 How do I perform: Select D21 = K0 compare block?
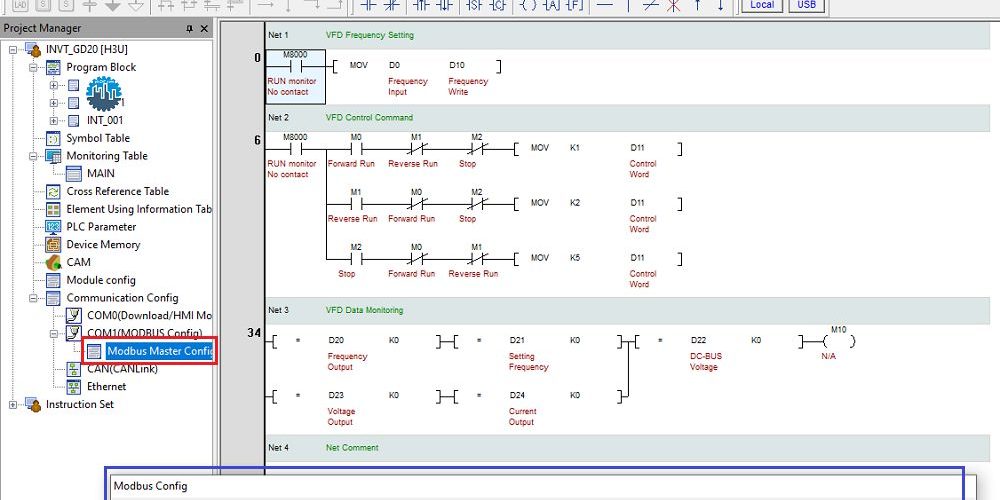(538, 341)
